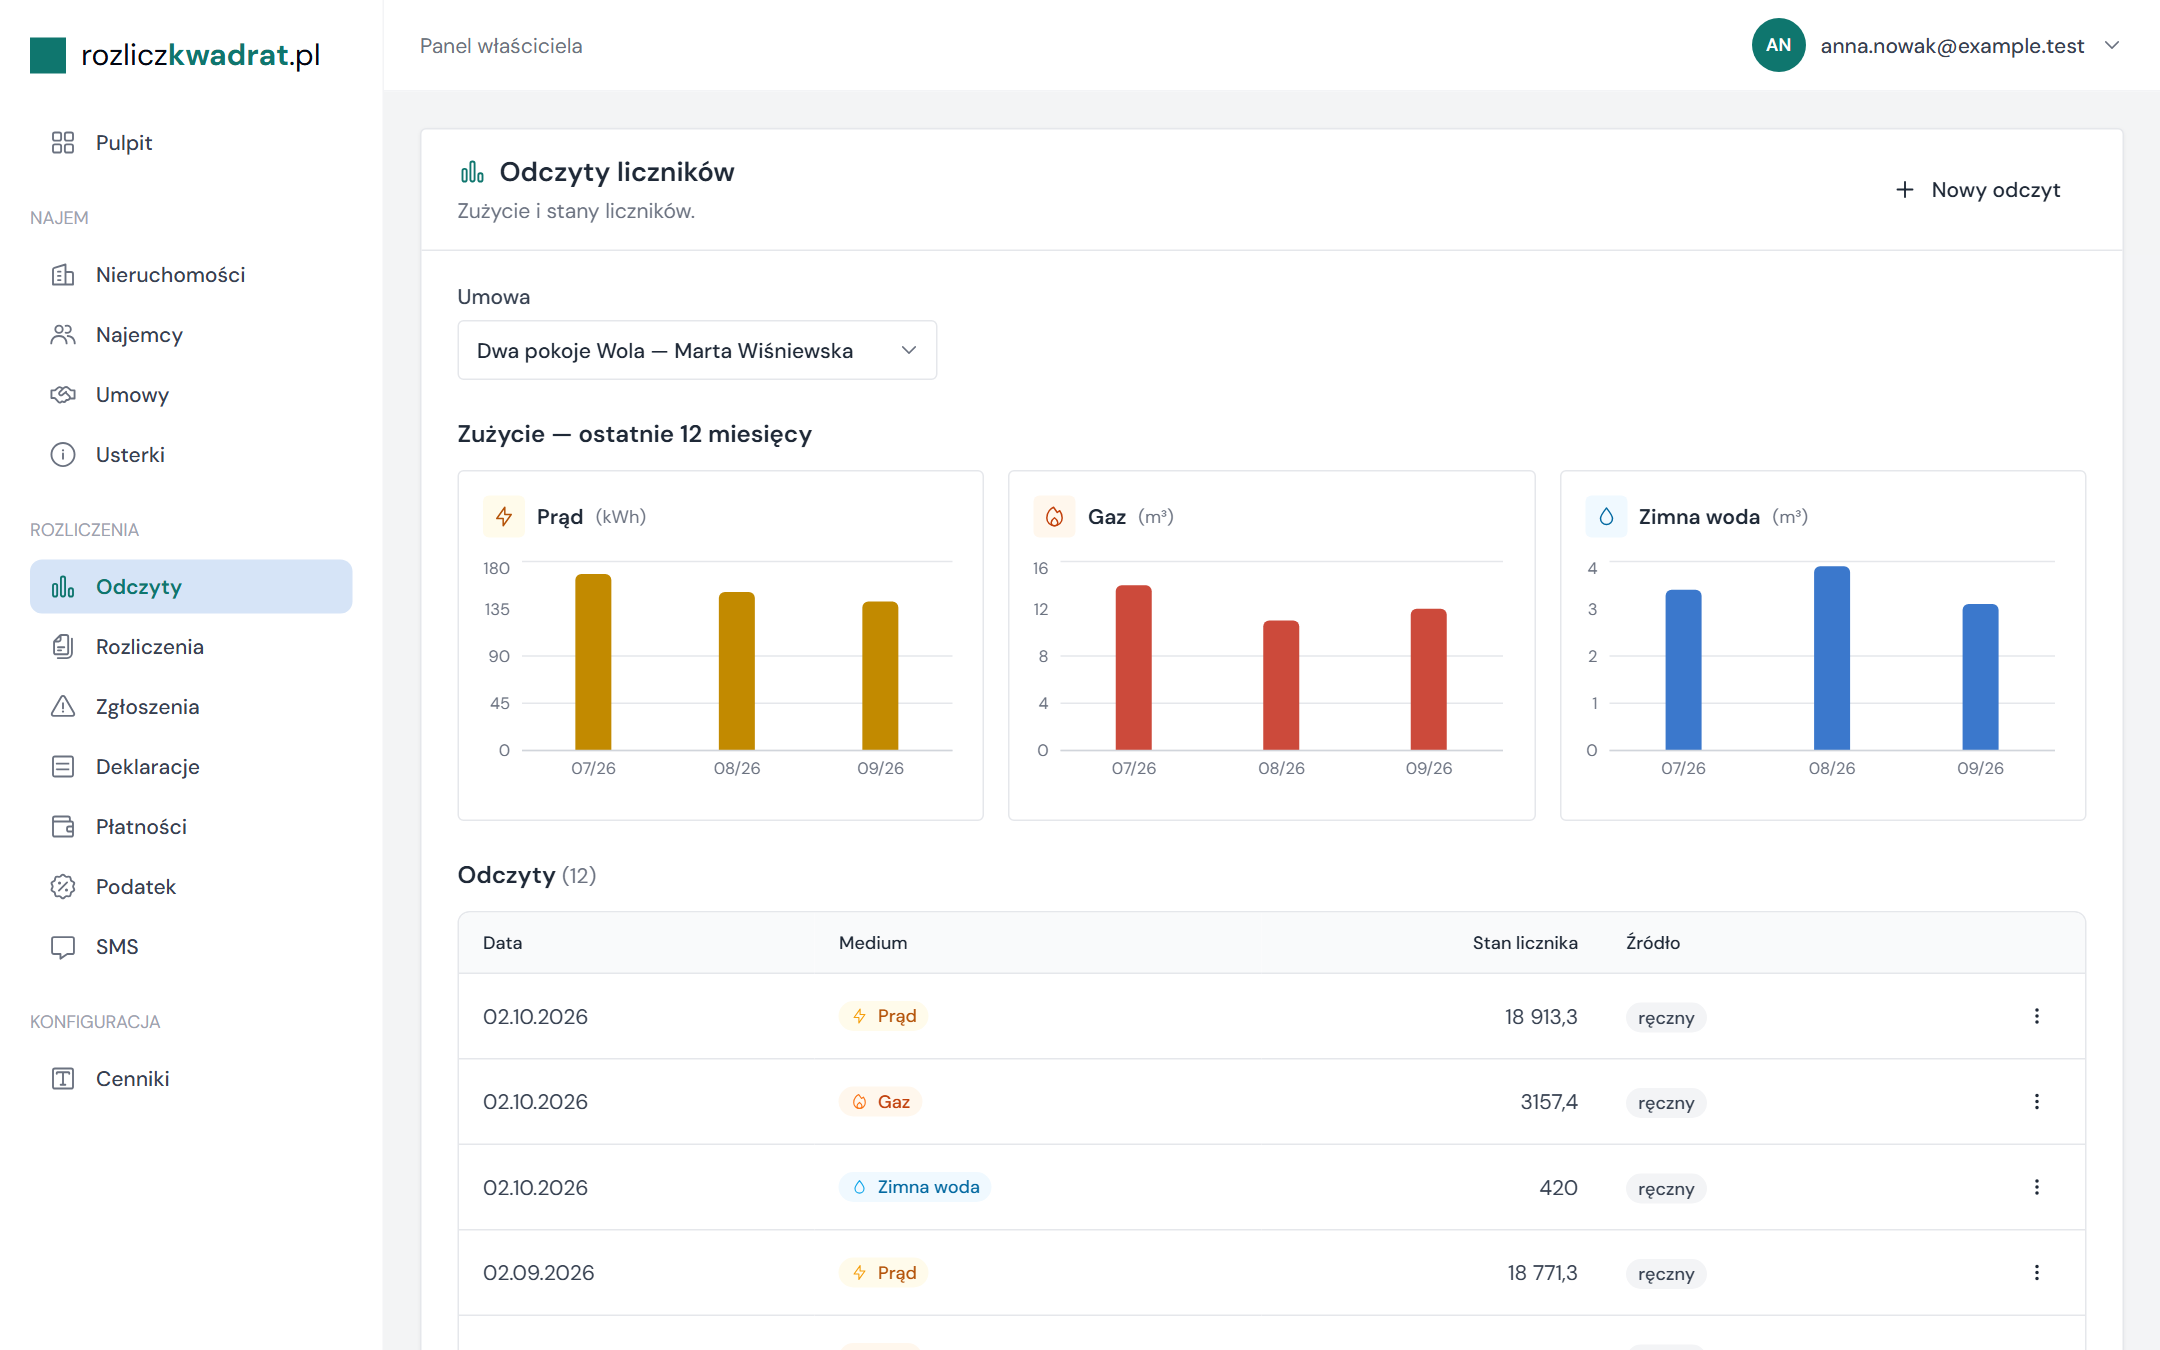This screenshot has width=2160, height=1350.
Task: Click the Umowy handshake icon
Action: coord(63,395)
